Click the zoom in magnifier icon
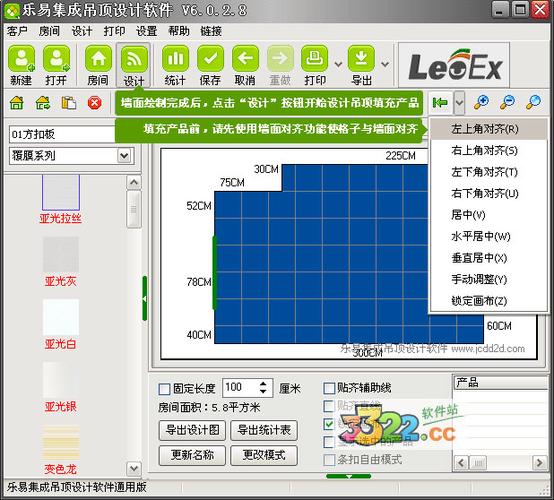Image resolution: width=554 pixels, height=500 pixels. tap(481, 102)
